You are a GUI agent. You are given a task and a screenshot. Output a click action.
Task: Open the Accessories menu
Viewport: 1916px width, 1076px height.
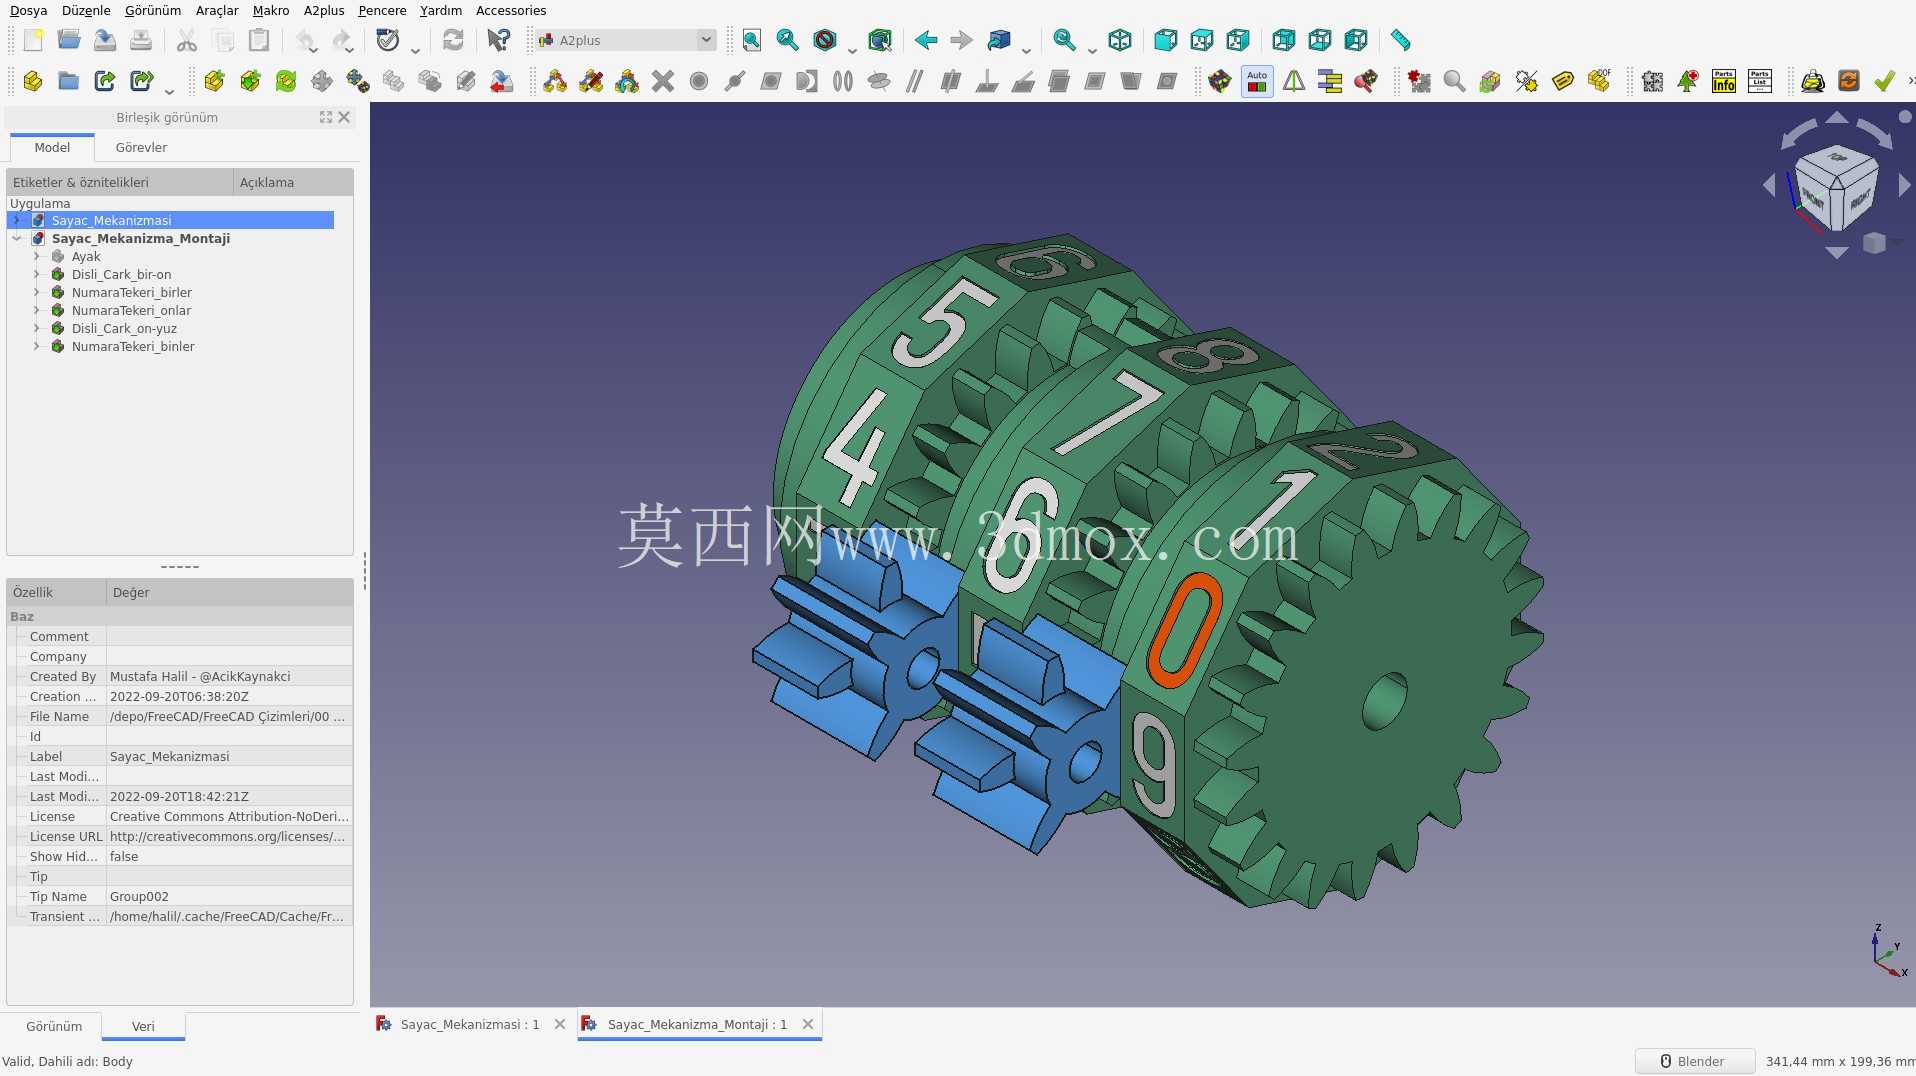(511, 10)
